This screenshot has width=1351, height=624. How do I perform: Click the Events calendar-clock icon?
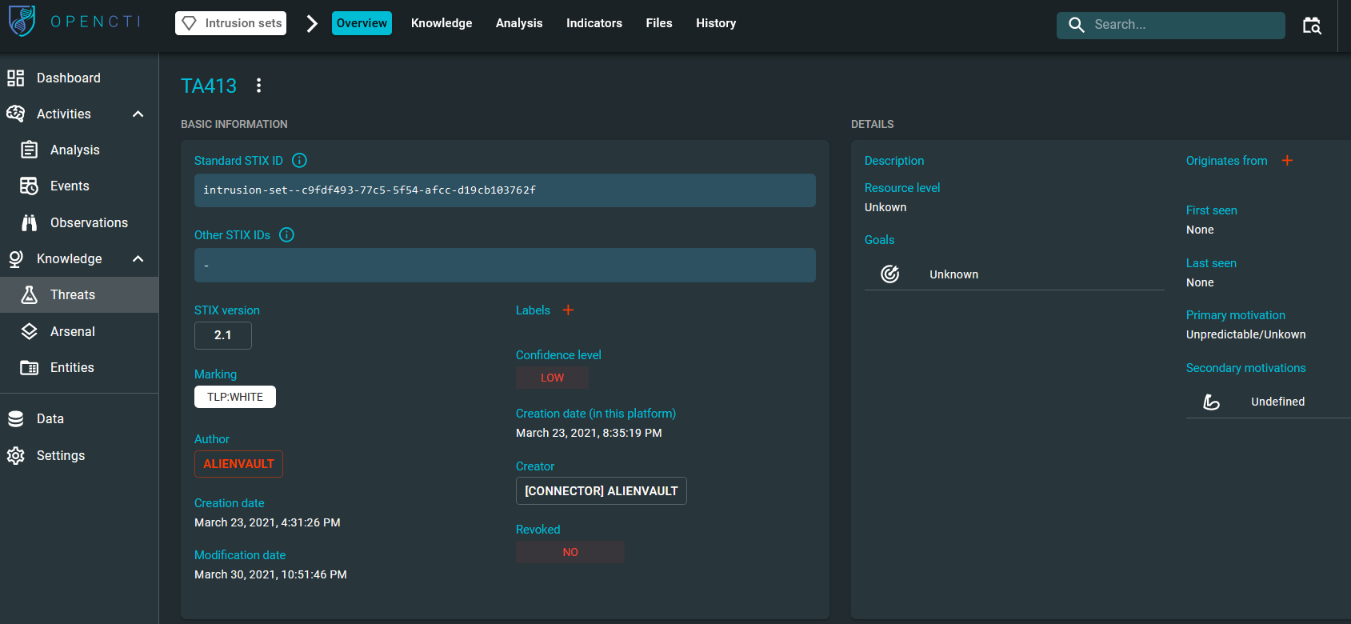tap(30, 186)
